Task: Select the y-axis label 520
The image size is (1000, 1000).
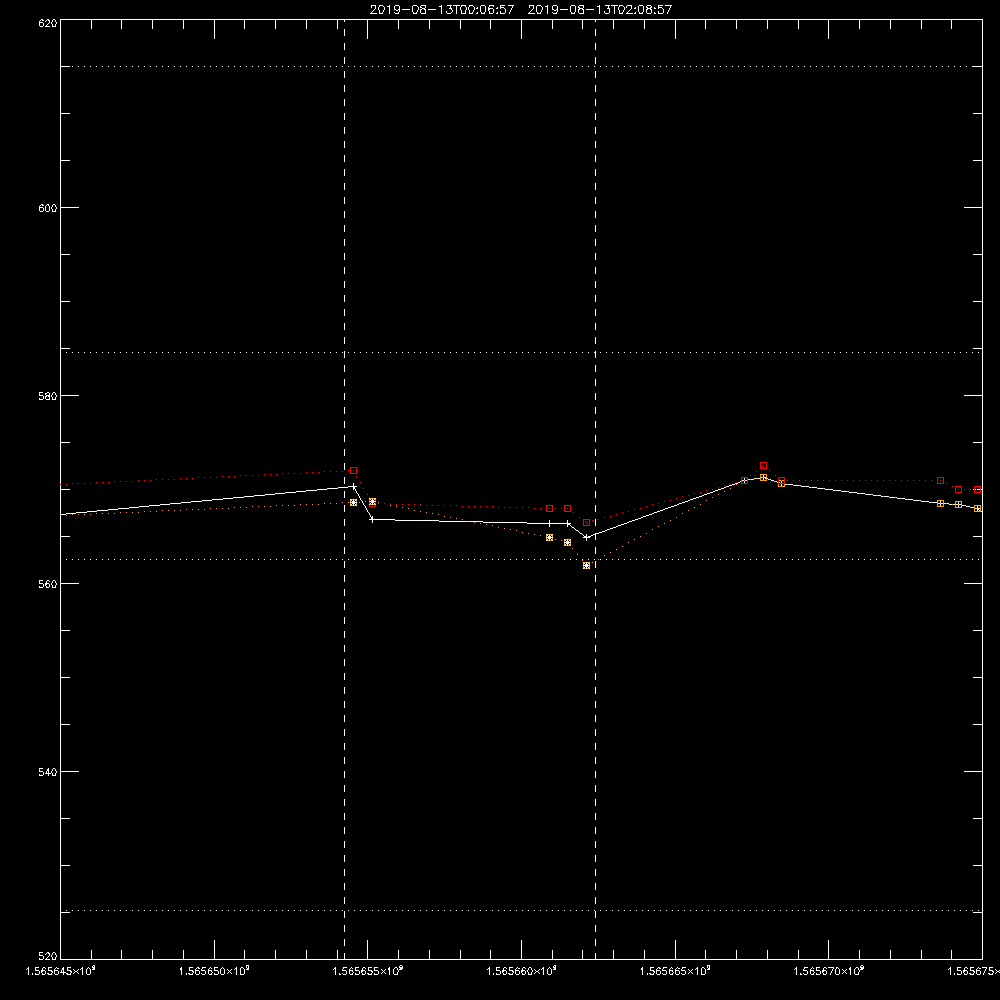Action: coord(48,956)
